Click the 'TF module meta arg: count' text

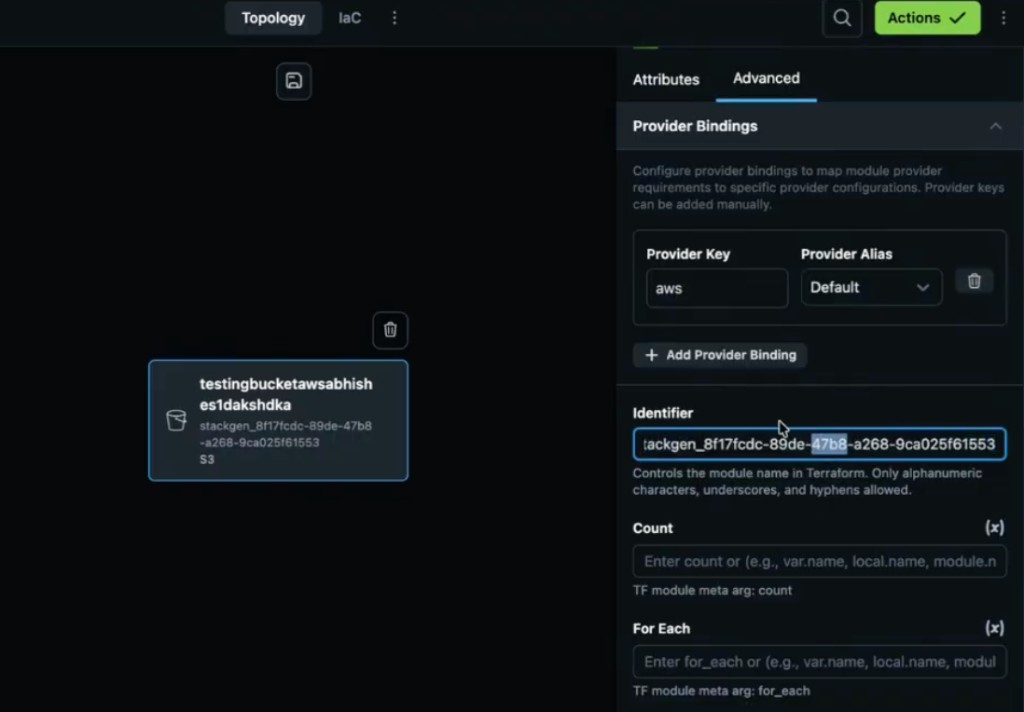pyautogui.click(x=712, y=590)
